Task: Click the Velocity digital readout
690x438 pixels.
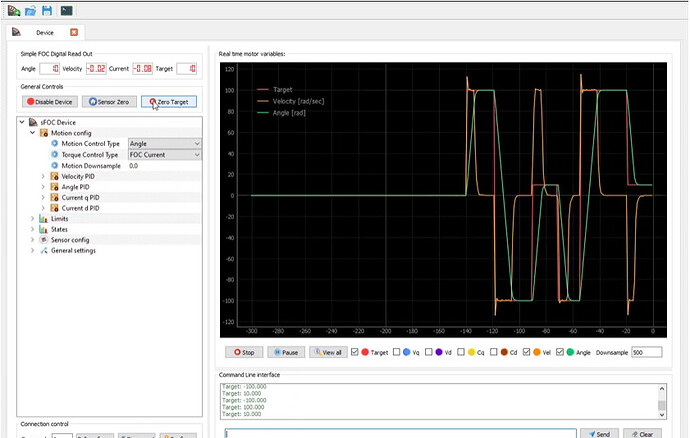Action: [x=96, y=69]
